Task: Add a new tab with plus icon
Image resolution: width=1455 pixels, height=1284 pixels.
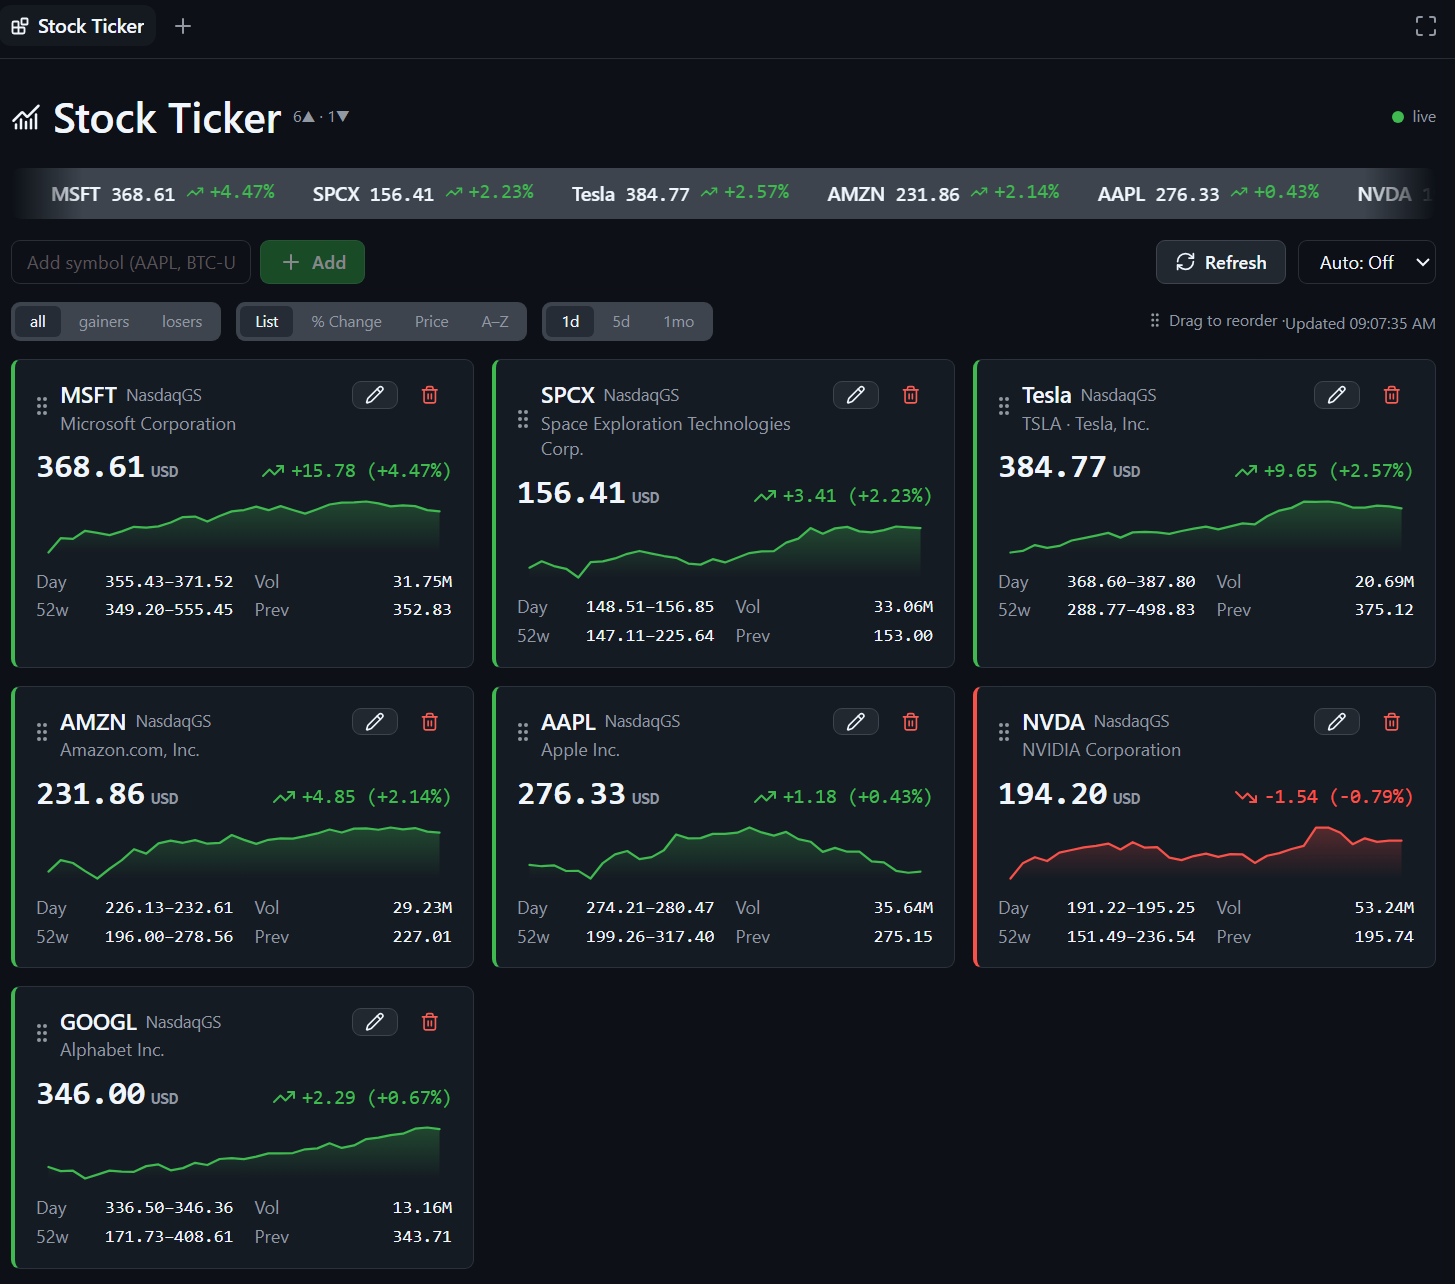Action: [183, 26]
